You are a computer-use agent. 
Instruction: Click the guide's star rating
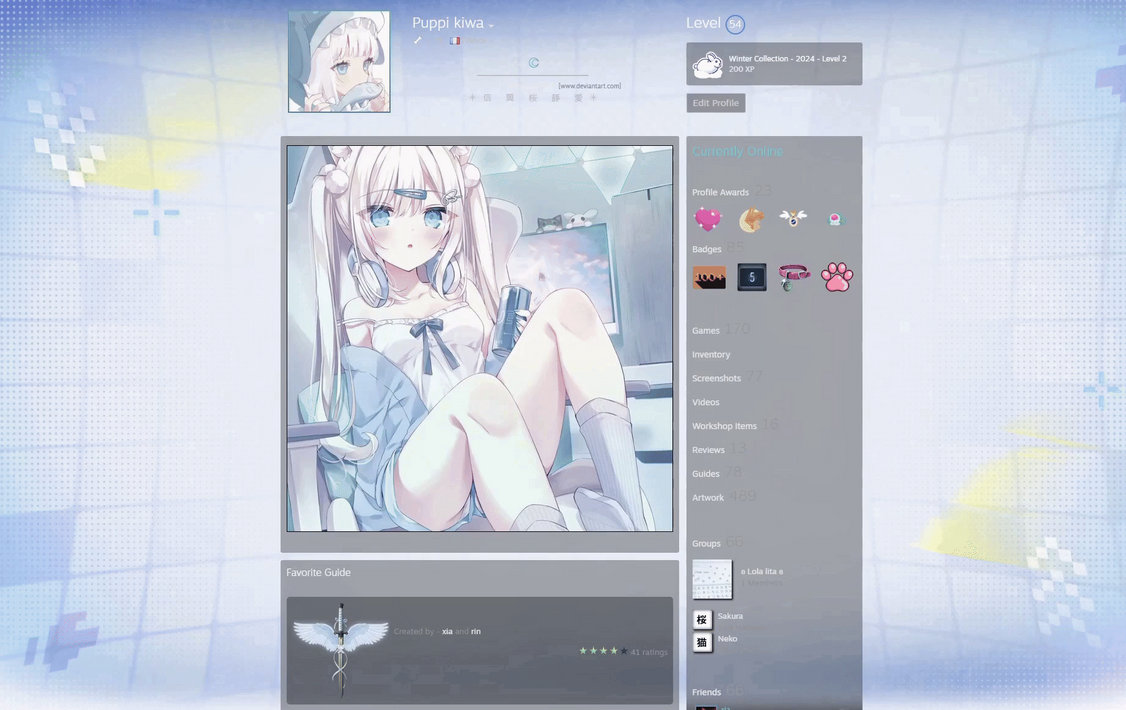tap(603, 651)
